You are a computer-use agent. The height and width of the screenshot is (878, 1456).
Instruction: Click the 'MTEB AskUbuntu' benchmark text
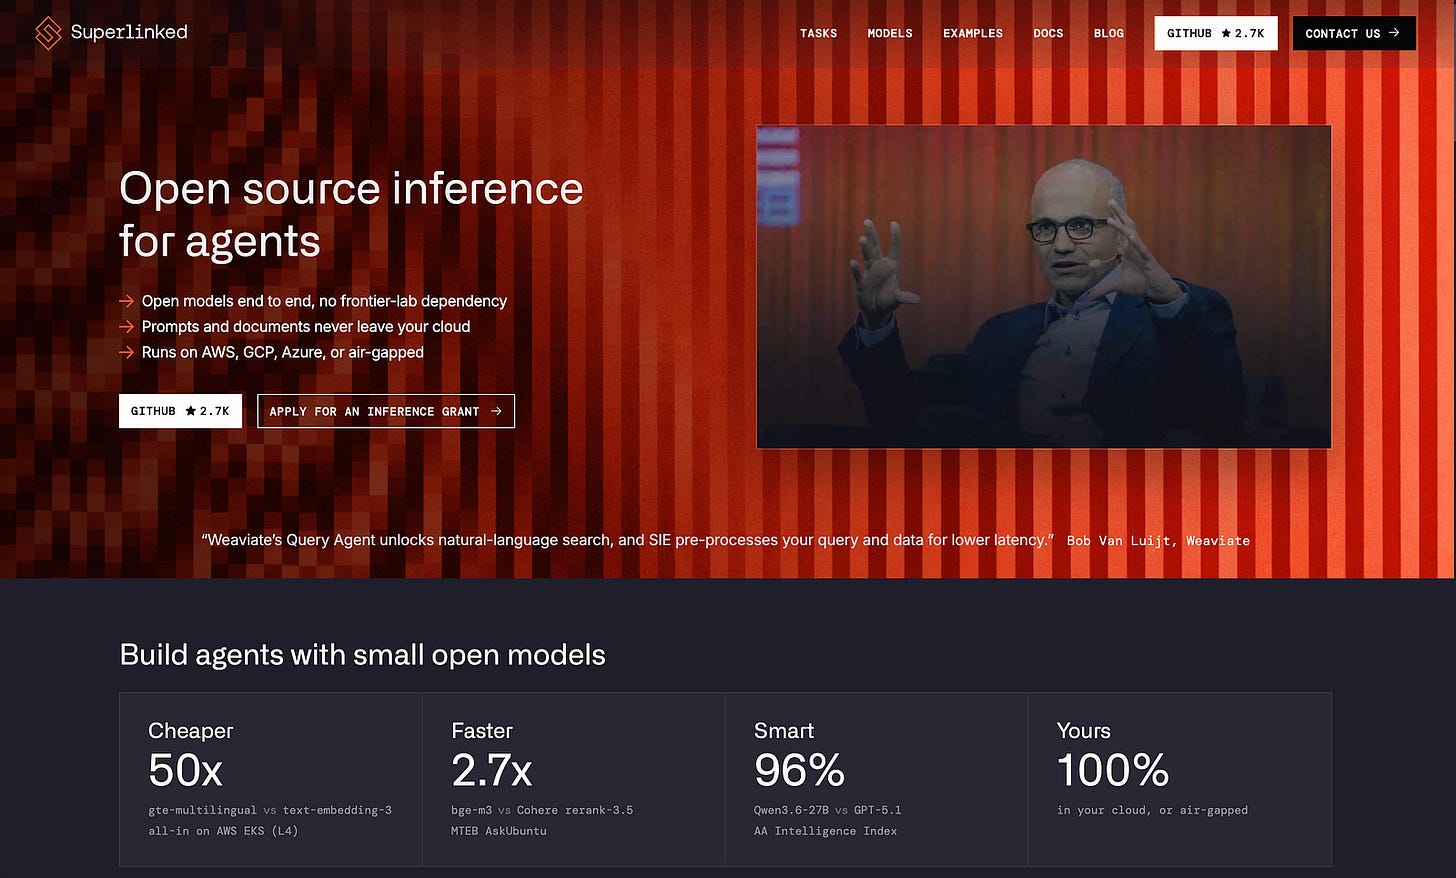499,831
